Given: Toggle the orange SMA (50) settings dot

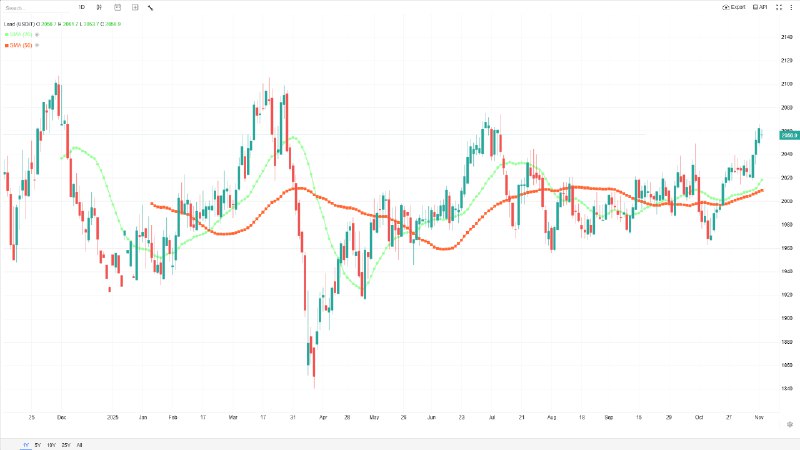Looking at the screenshot, I should (39, 45).
